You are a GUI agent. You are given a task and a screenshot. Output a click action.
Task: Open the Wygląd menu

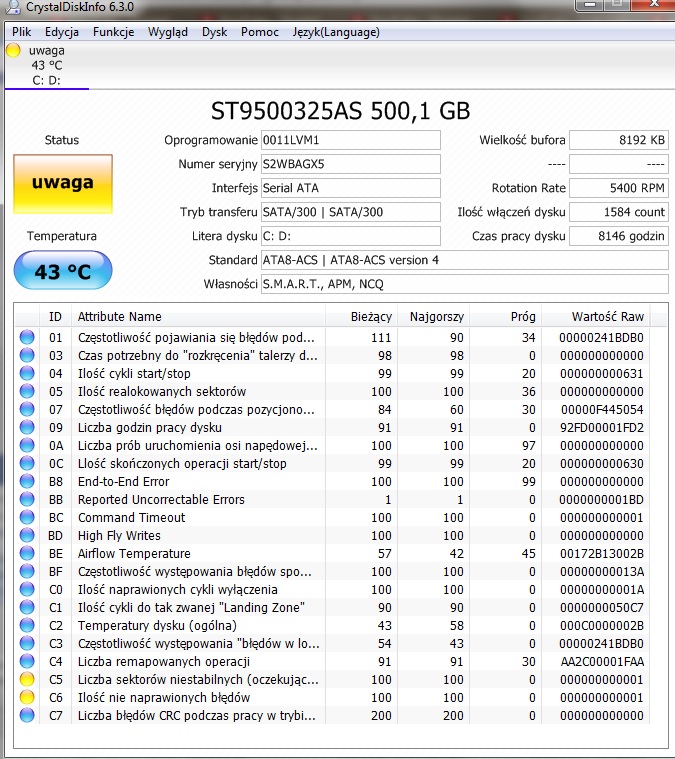168,32
